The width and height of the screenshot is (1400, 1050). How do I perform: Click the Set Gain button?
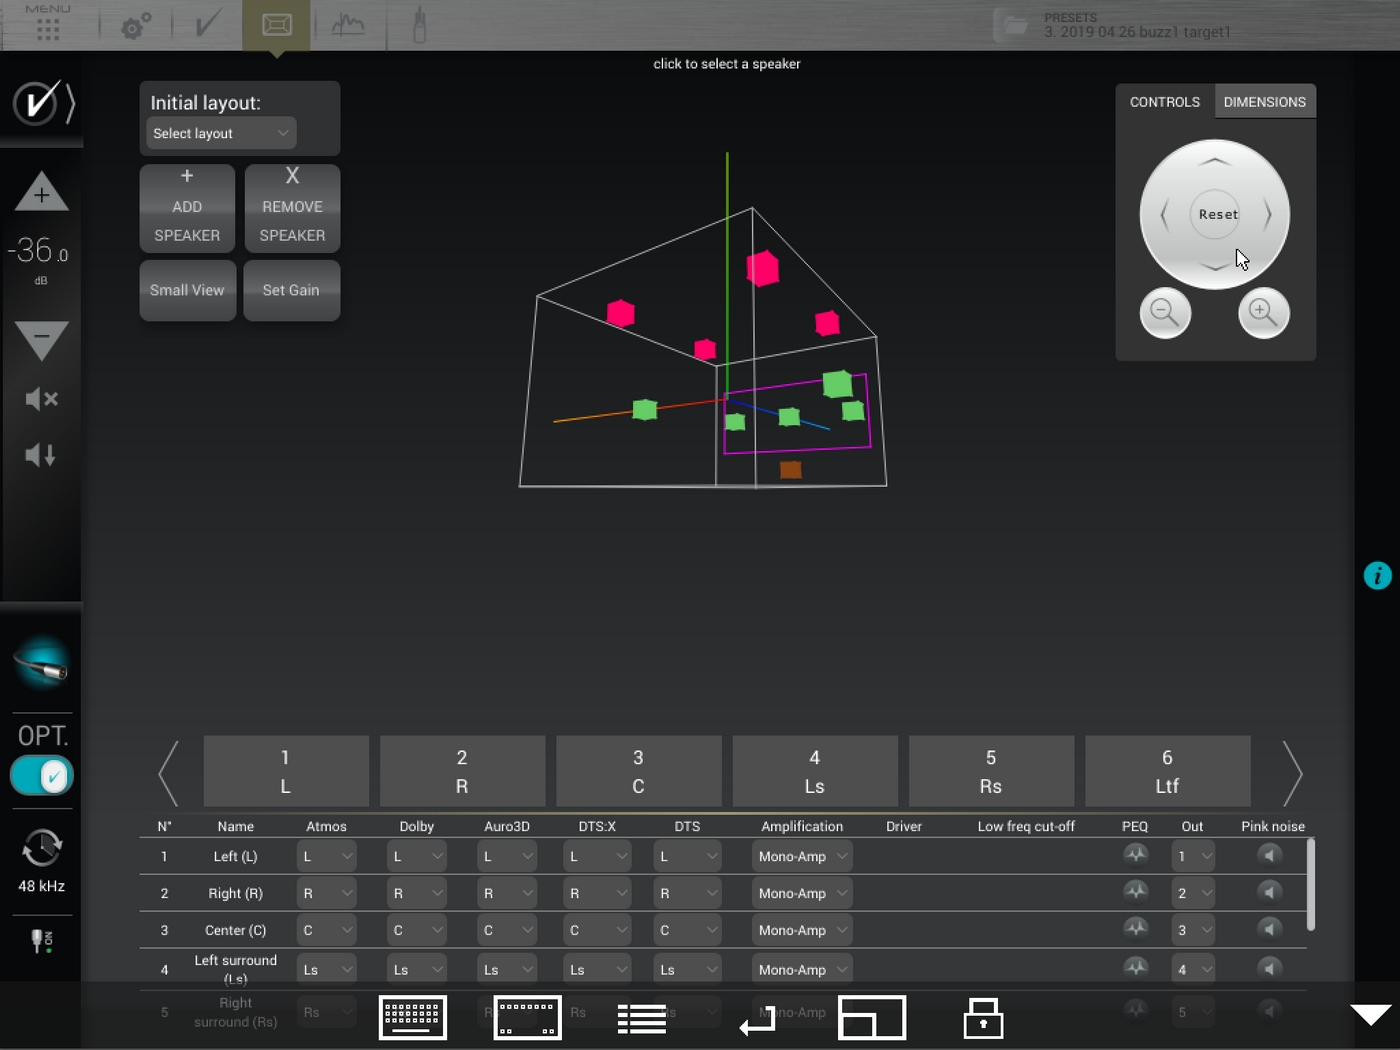pos(291,290)
